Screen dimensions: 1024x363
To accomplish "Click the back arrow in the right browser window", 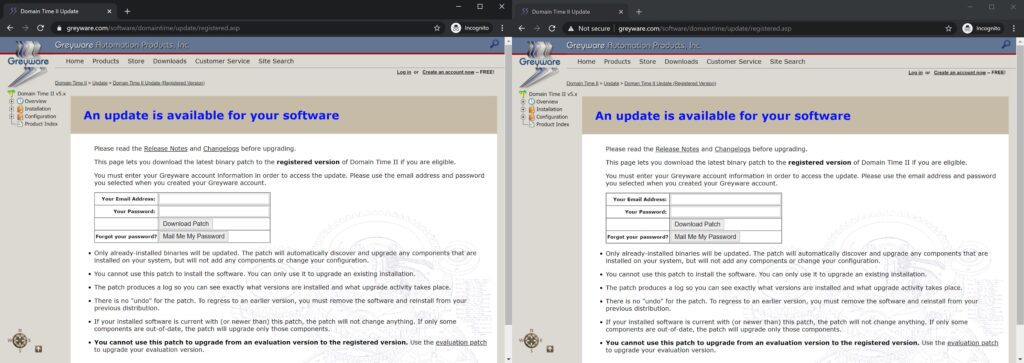I will 521,29.
